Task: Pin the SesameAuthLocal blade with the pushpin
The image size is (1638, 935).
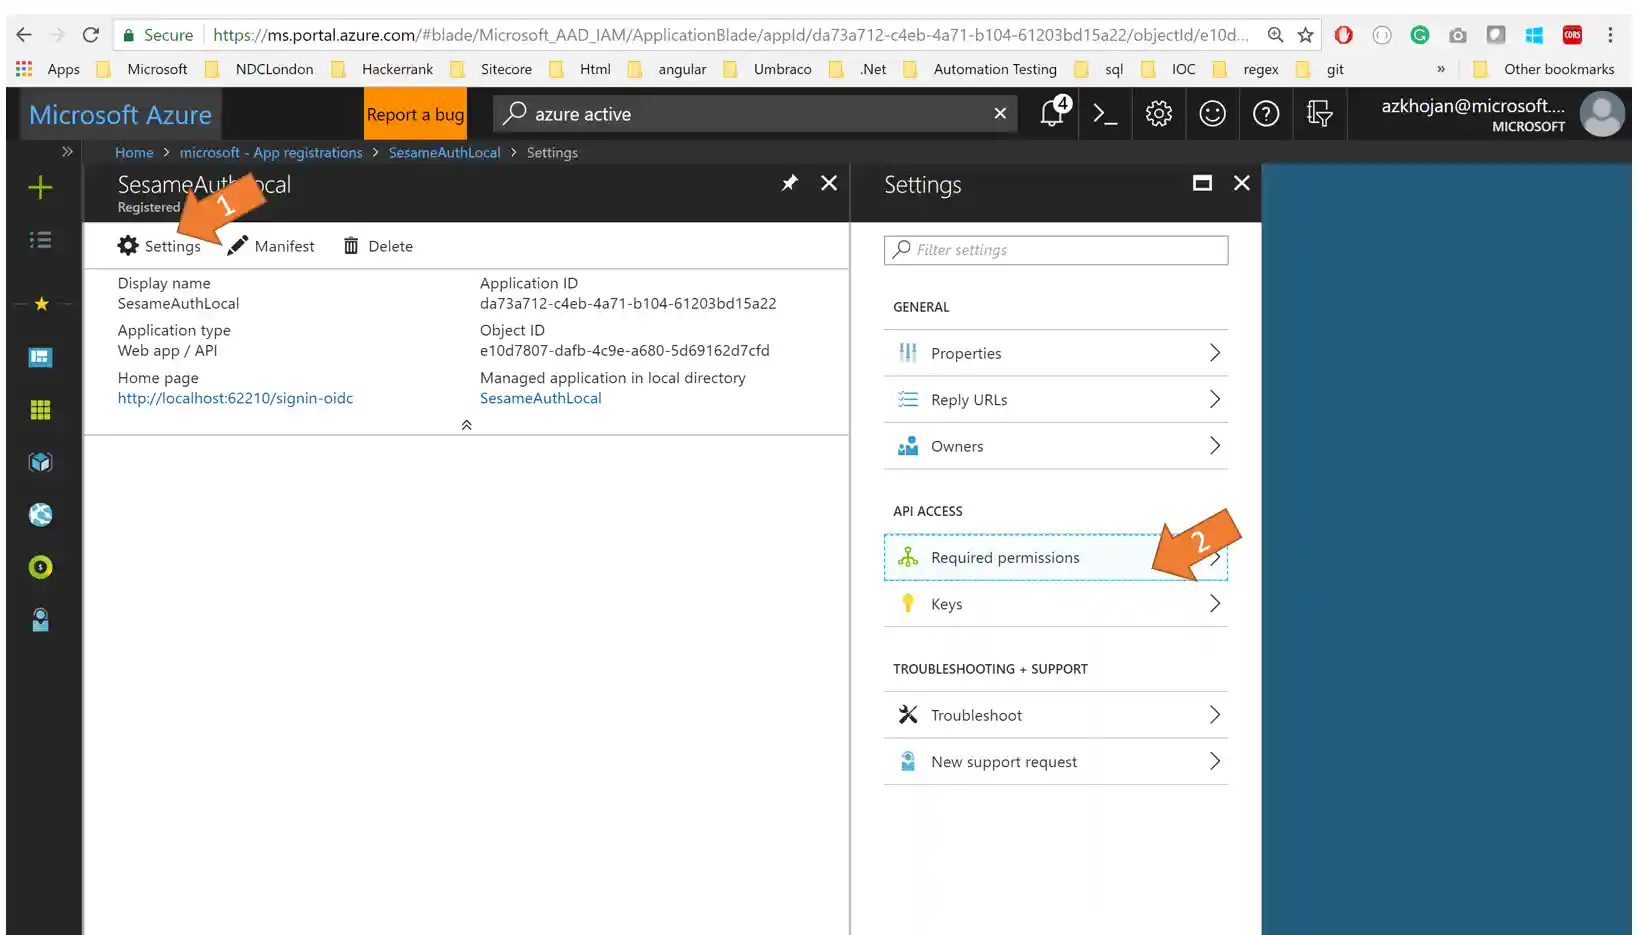Action: click(789, 183)
